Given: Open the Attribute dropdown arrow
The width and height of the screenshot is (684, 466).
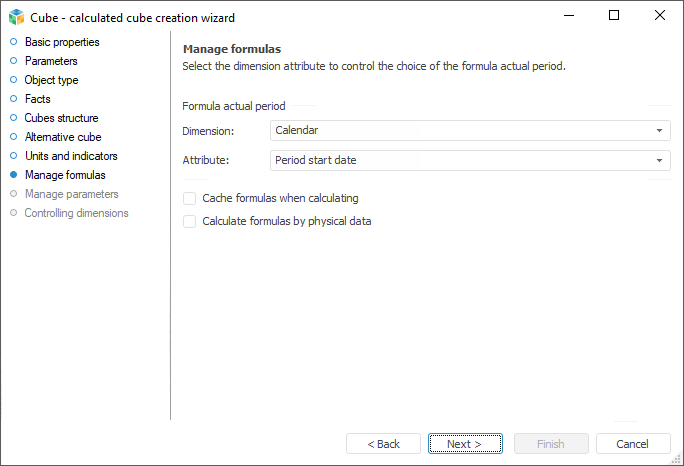Looking at the screenshot, I should point(660,160).
